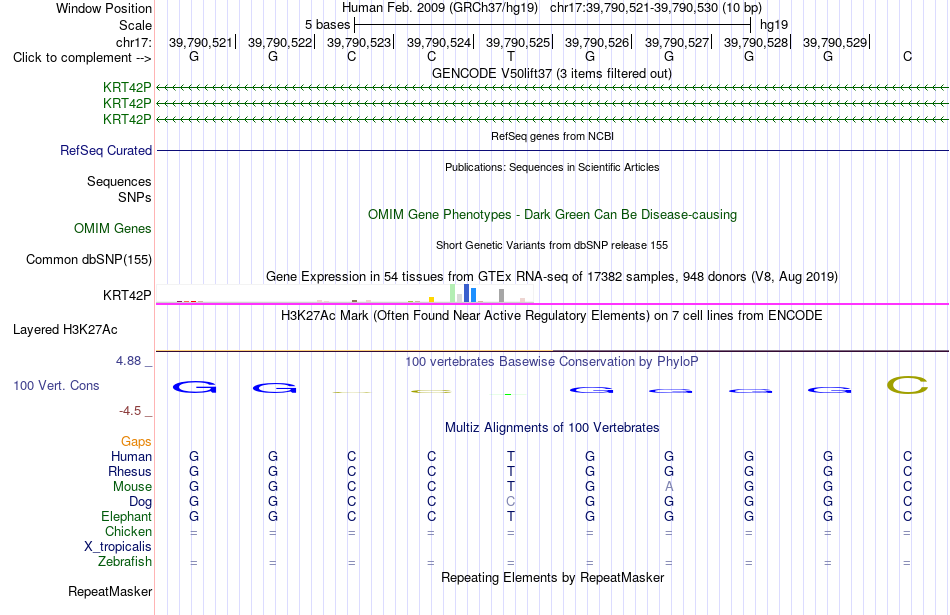The height and width of the screenshot is (615, 950).
Task: Click coordinate label 39,790,523
Action: pos(359,42)
